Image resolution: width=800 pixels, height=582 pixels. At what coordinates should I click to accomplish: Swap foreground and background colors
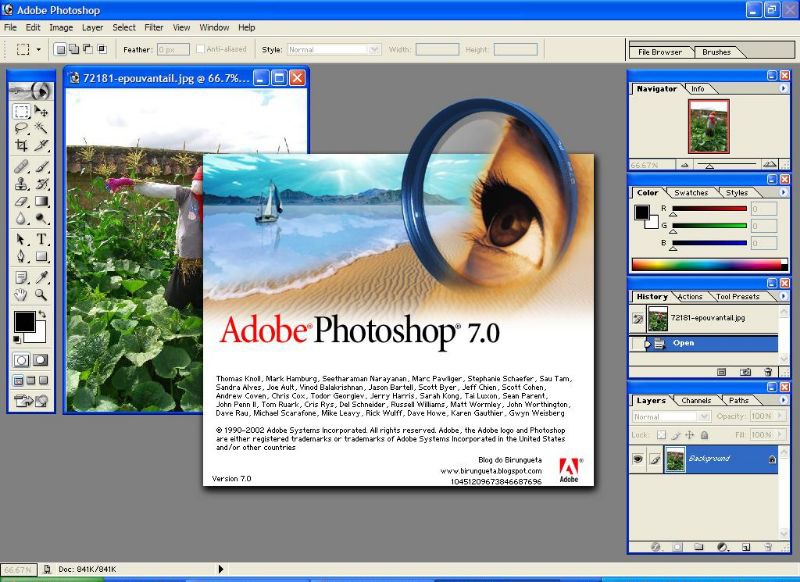coord(42,314)
